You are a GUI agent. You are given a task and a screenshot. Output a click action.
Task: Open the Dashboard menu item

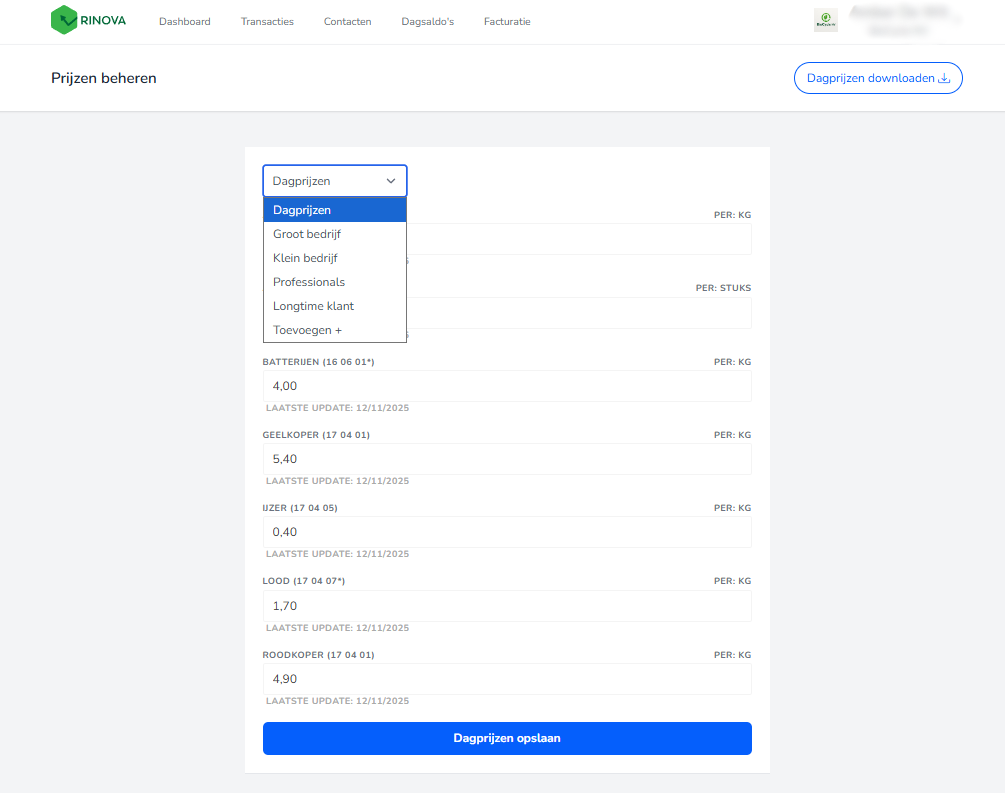[x=185, y=22]
